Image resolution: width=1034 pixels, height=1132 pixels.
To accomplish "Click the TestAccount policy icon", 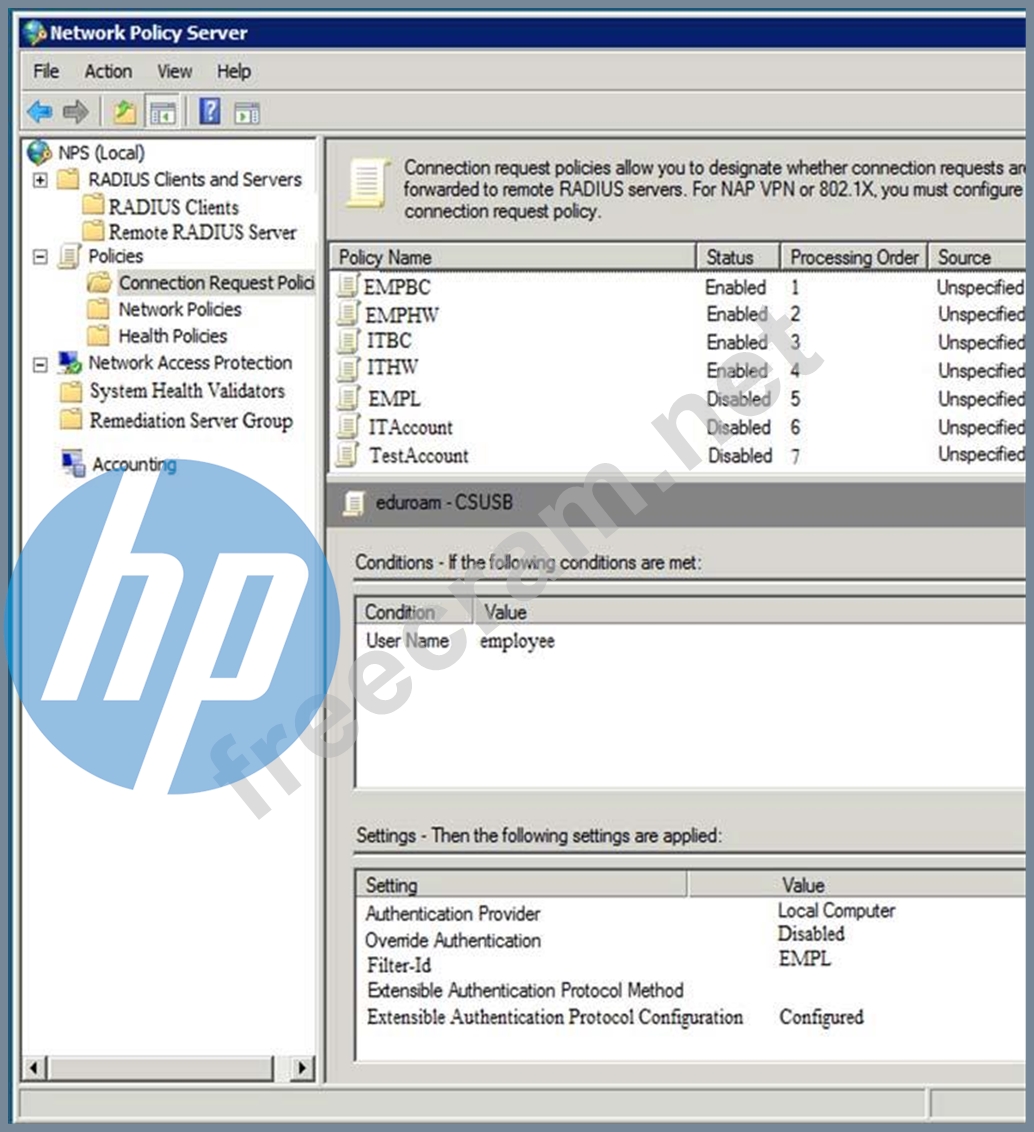I will coord(348,455).
